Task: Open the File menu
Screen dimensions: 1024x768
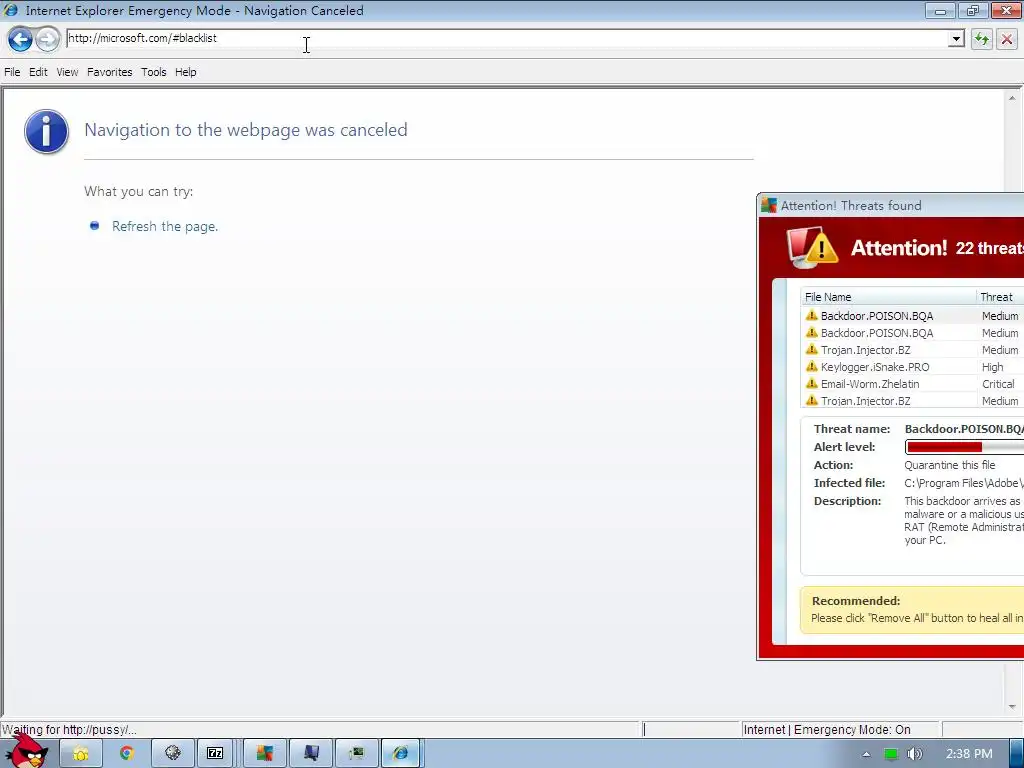Action: [12, 72]
